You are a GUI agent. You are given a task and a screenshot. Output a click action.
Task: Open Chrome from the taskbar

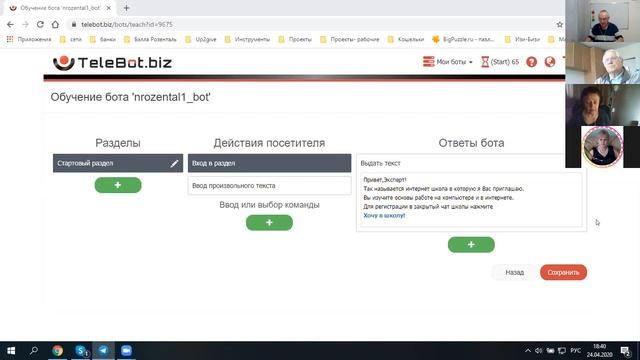click(x=58, y=351)
